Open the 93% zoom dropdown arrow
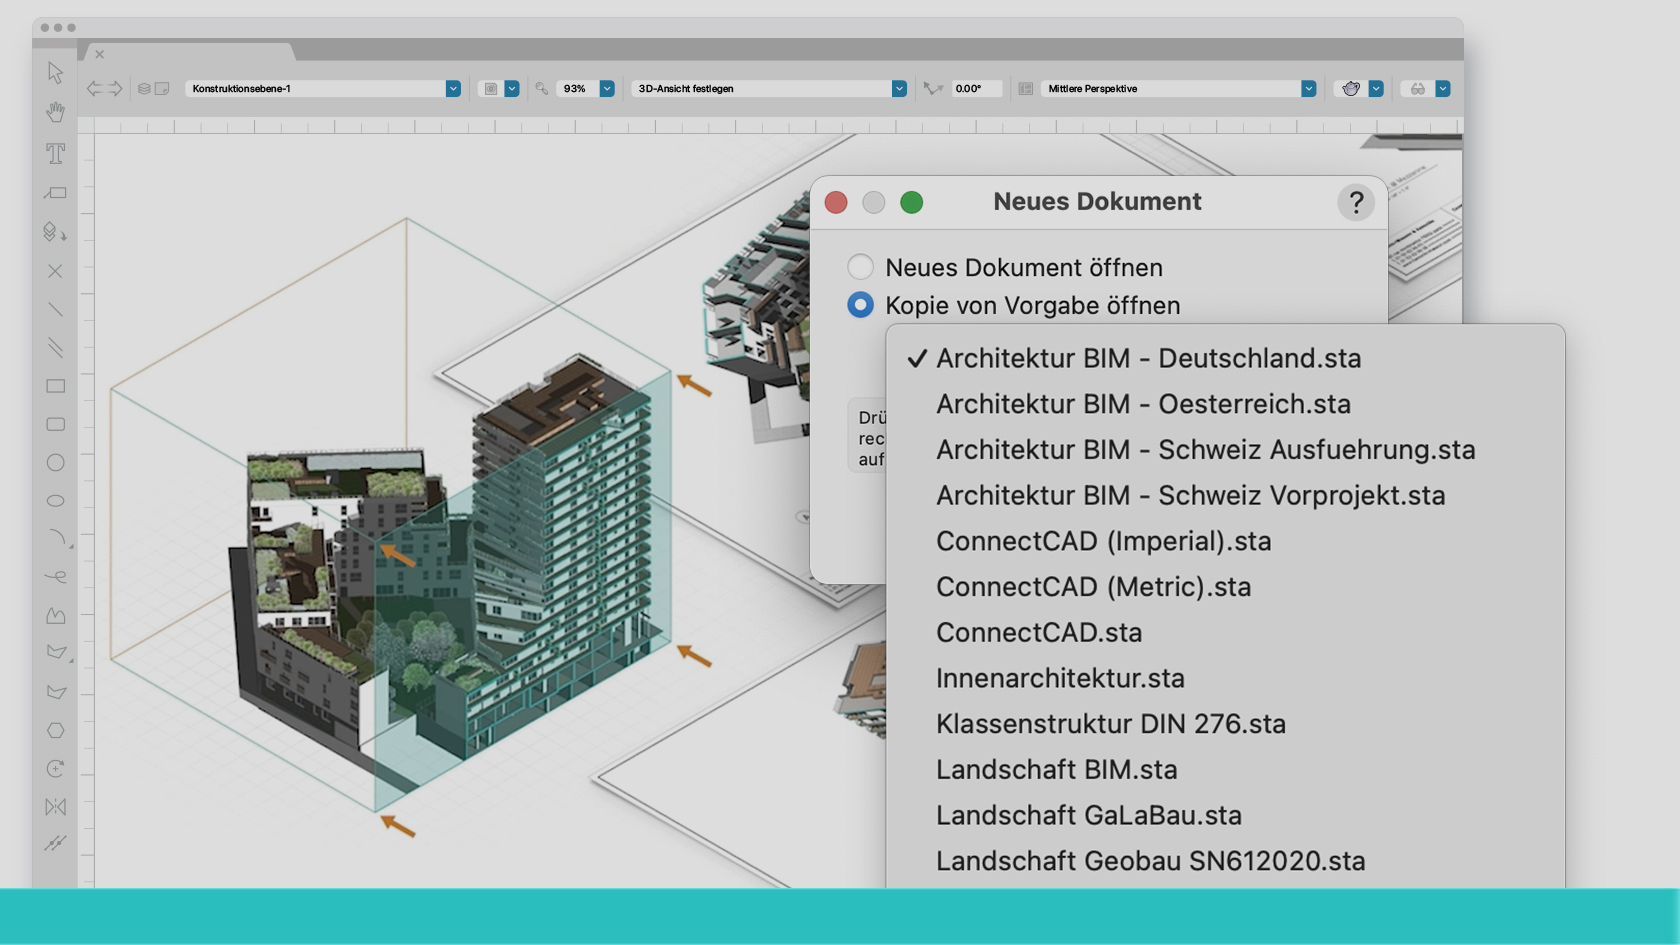This screenshot has width=1680, height=945. [x=607, y=88]
